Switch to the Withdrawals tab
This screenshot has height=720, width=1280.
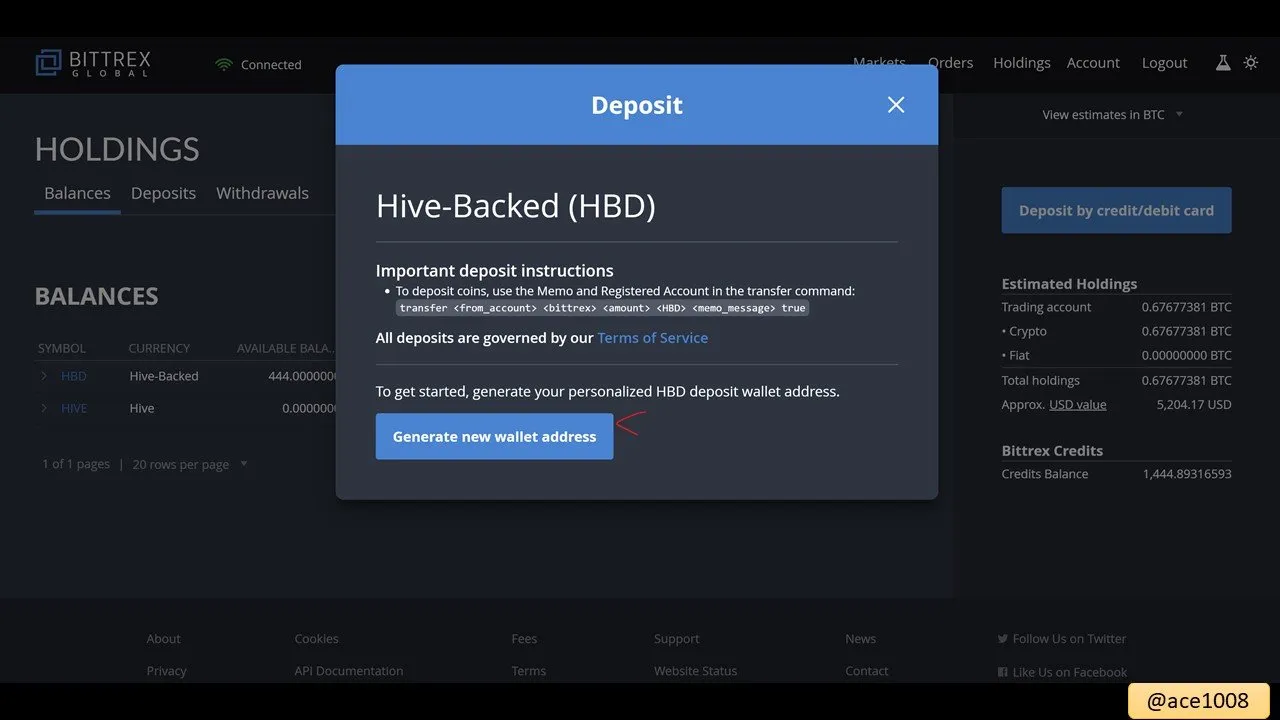tap(262, 193)
